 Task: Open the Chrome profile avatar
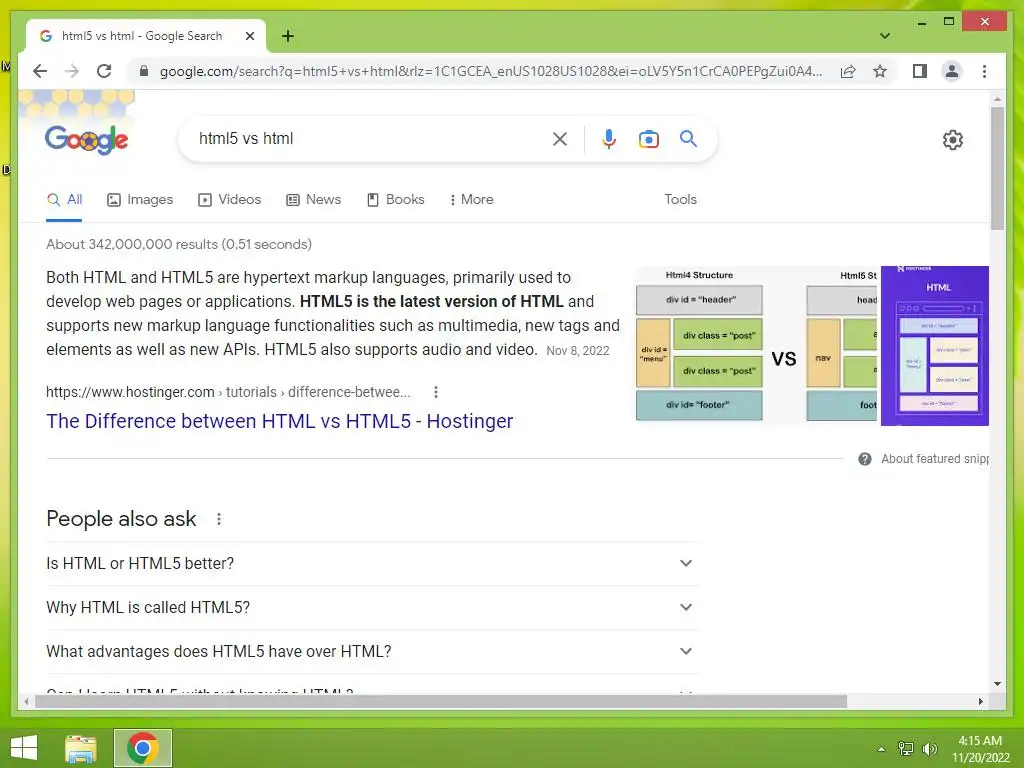[952, 71]
